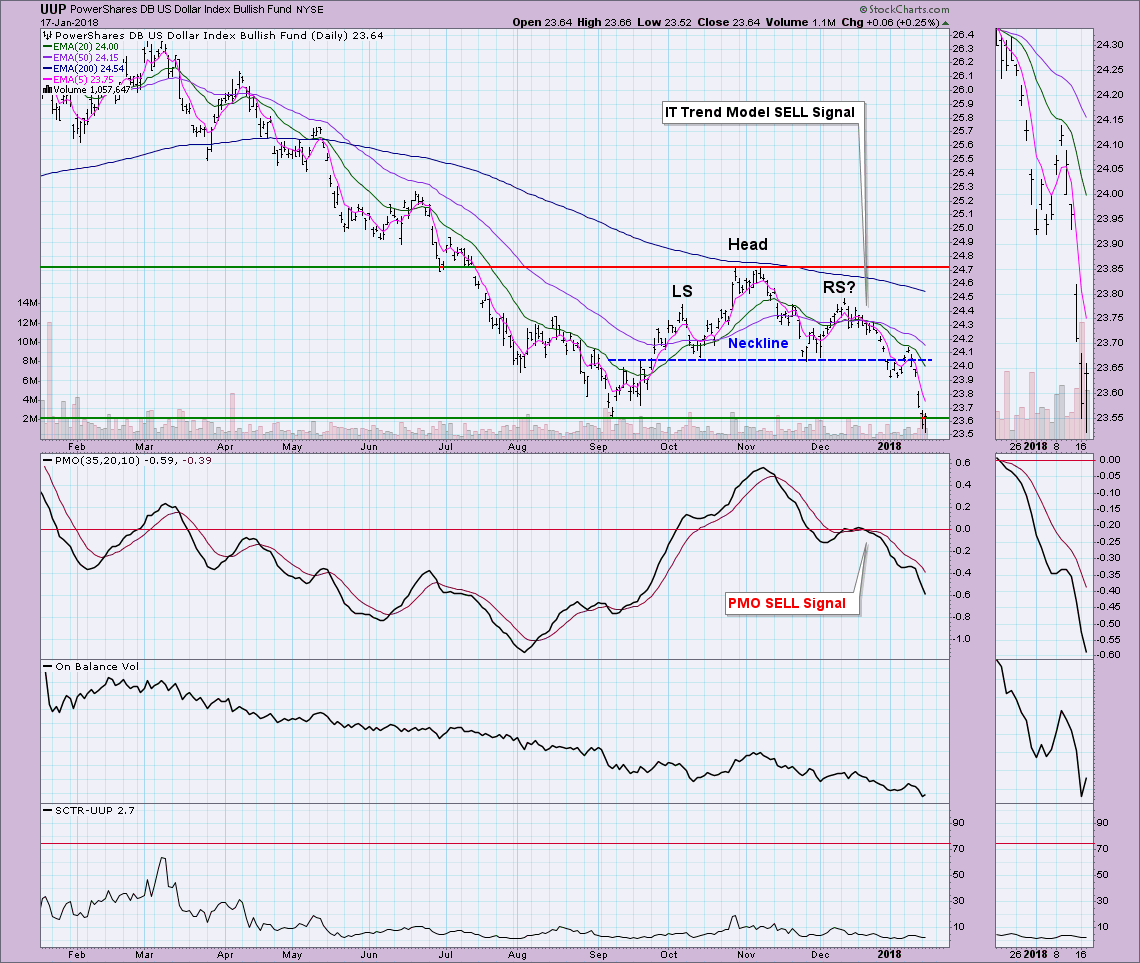
Task: Click the 2M volume axis label
Action: pos(31,419)
